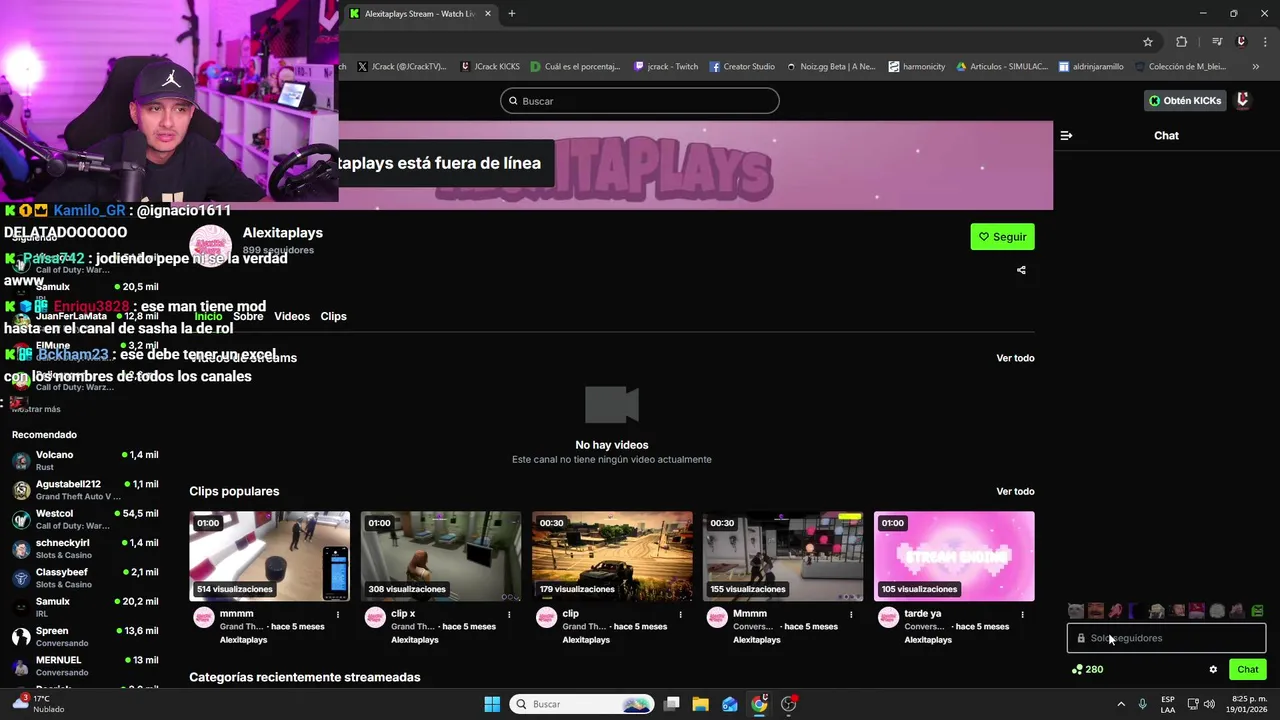Open the Mmmm clip with 155 visualizaciones

pos(783,556)
